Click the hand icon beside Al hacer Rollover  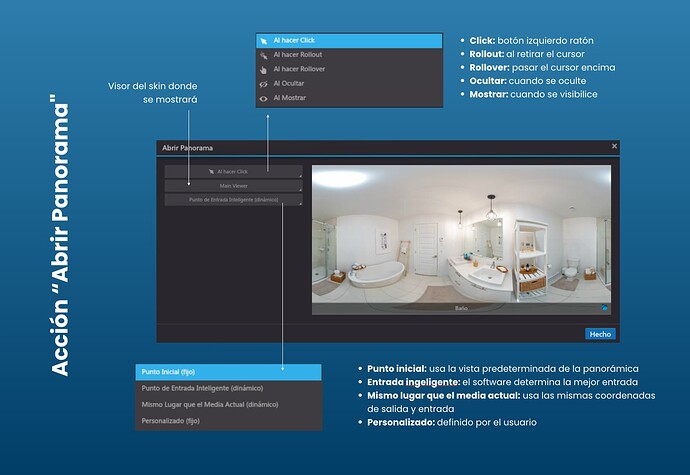264,70
